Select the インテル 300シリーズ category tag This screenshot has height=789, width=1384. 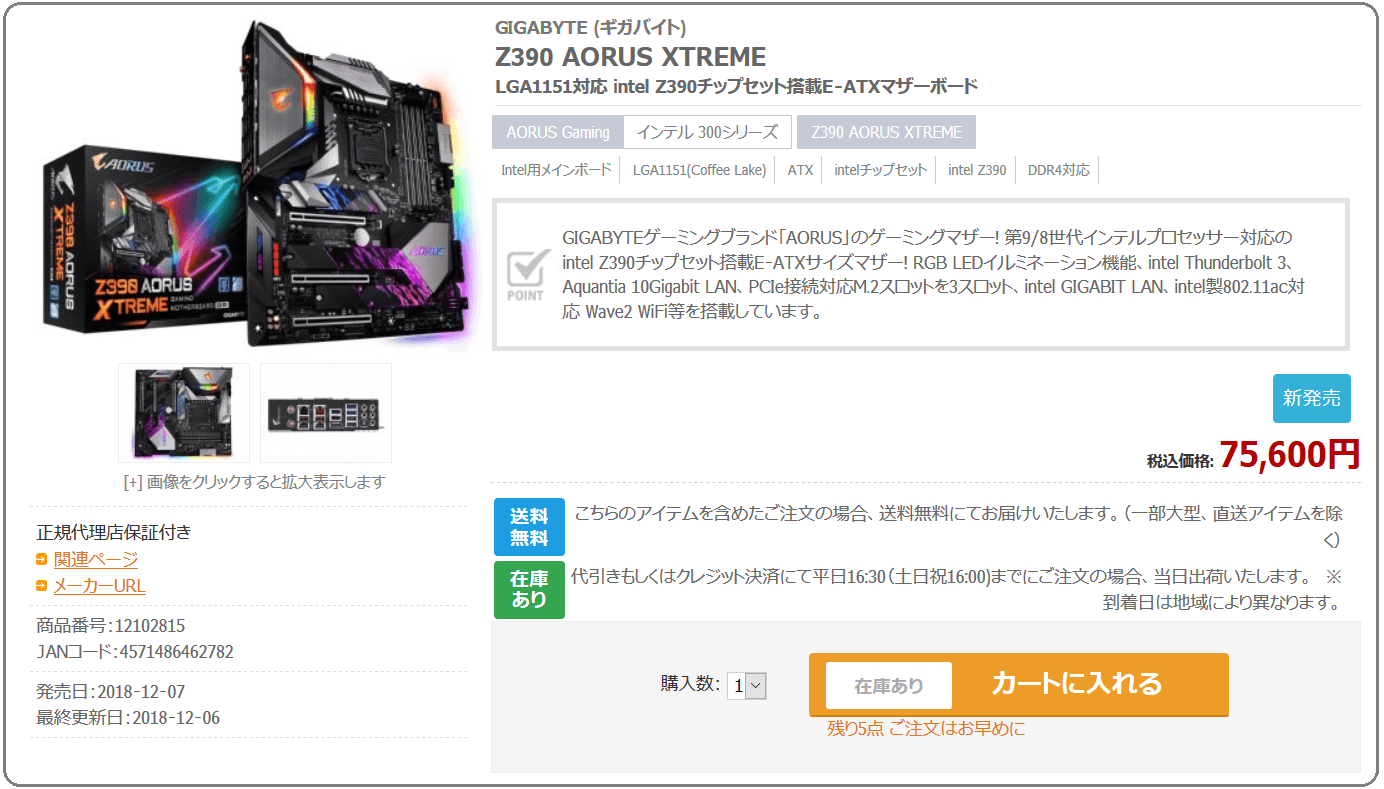point(707,132)
